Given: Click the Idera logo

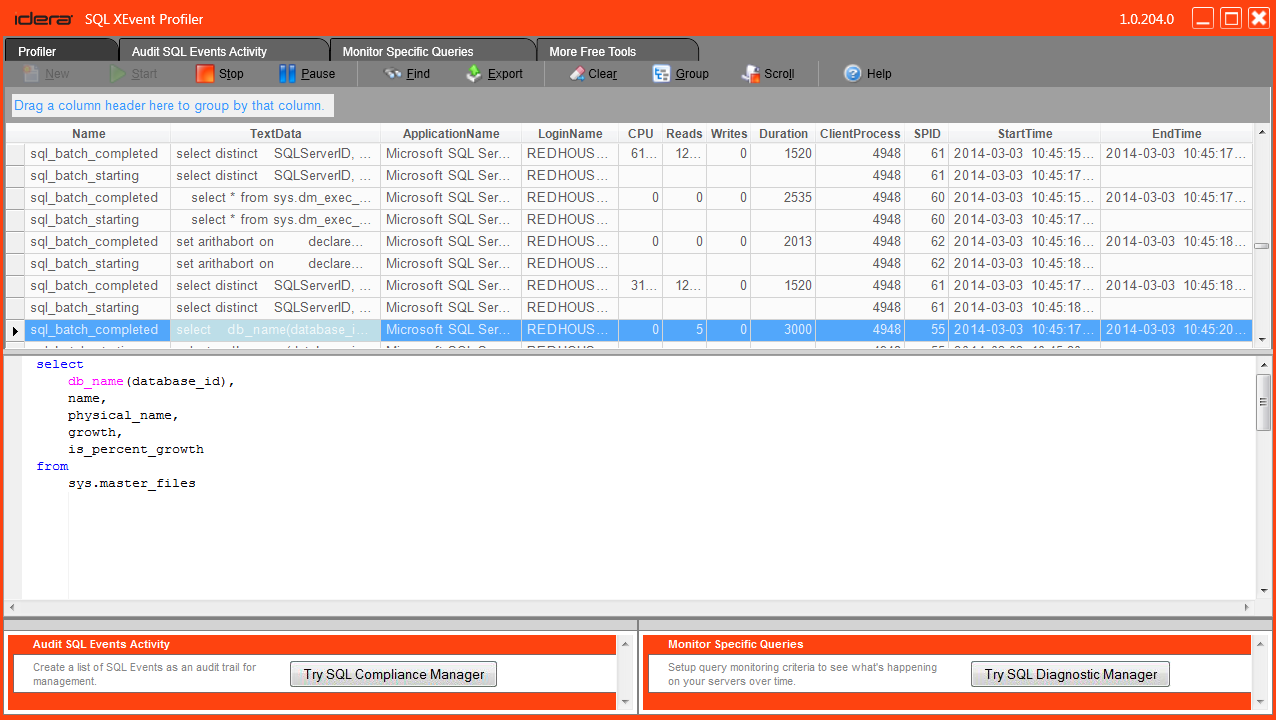Looking at the screenshot, I should [44, 19].
